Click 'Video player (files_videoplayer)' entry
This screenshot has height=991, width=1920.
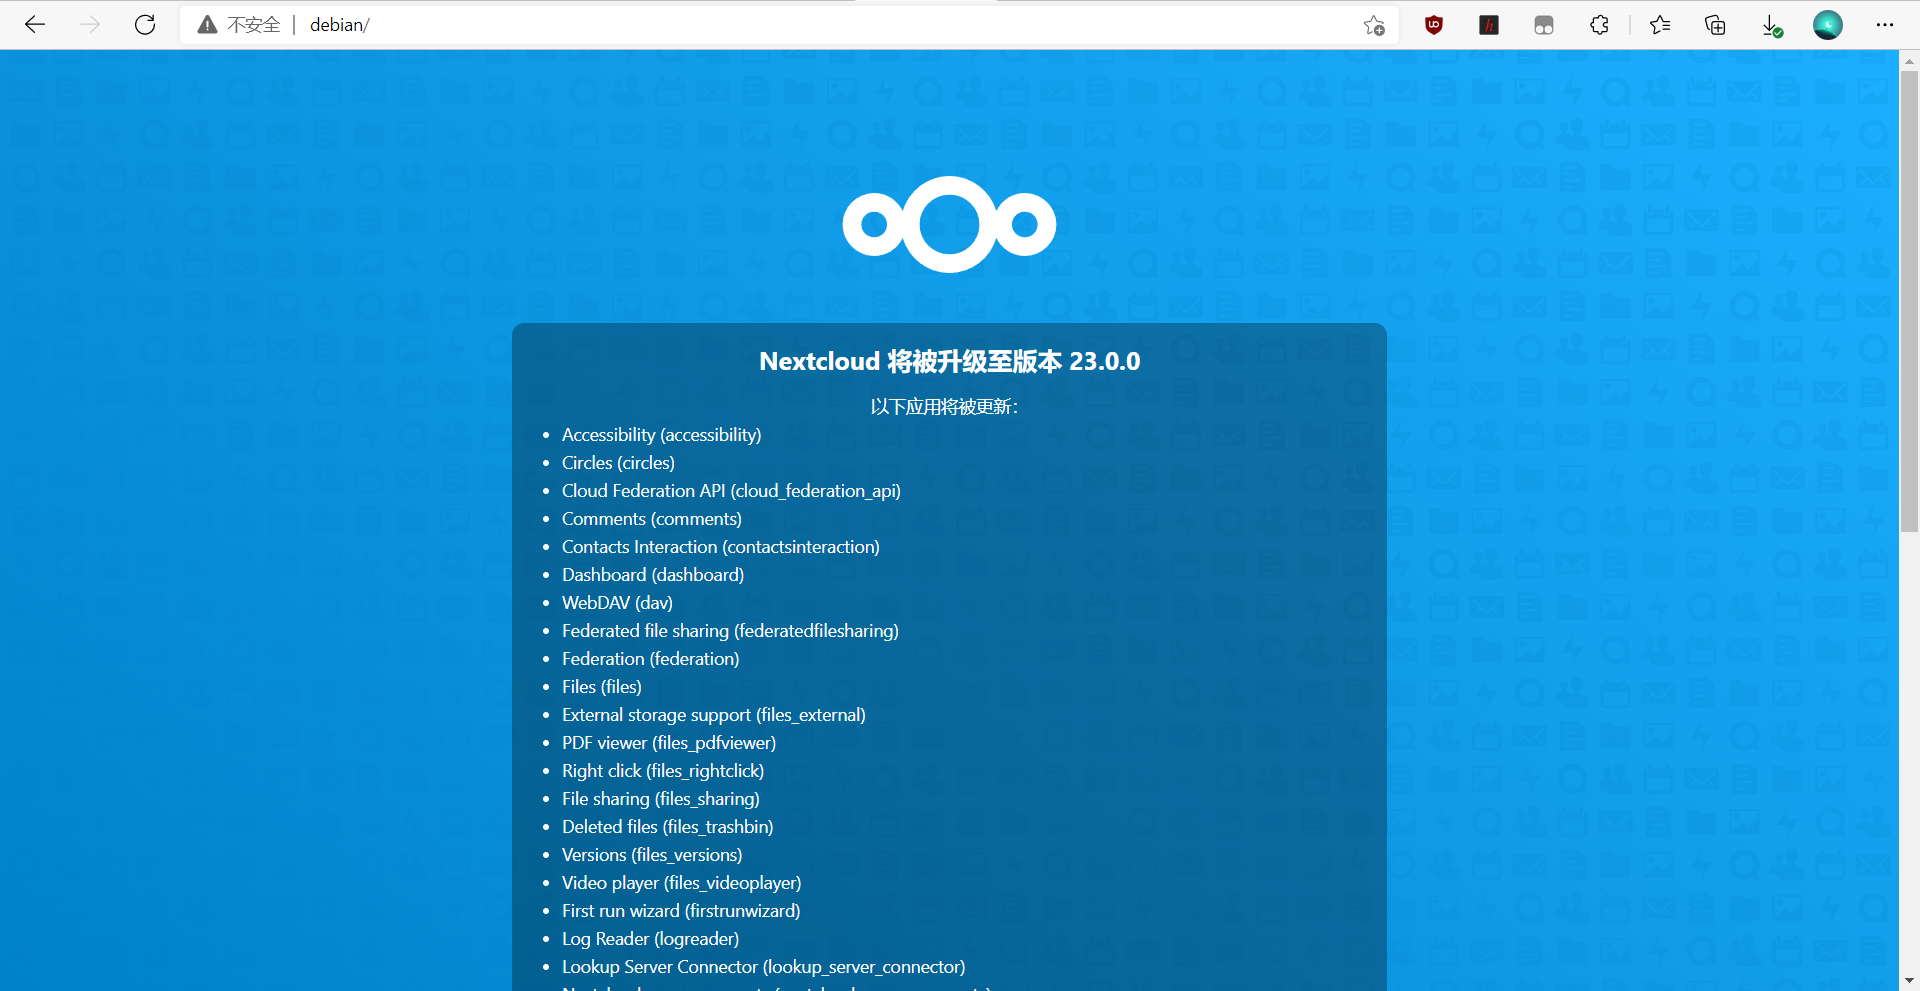click(x=682, y=883)
